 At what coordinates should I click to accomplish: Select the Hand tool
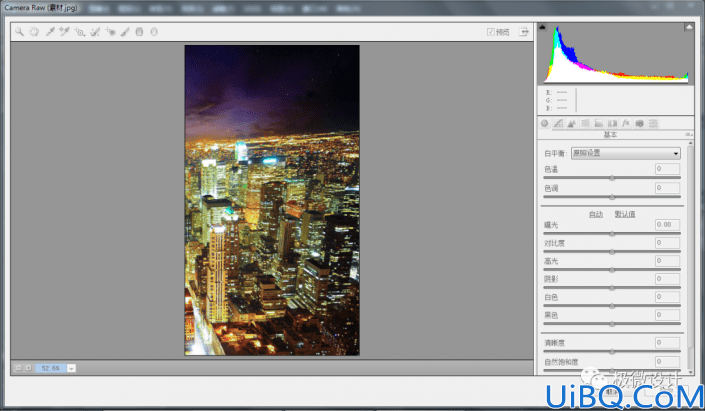pyautogui.click(x=34, y=31)
